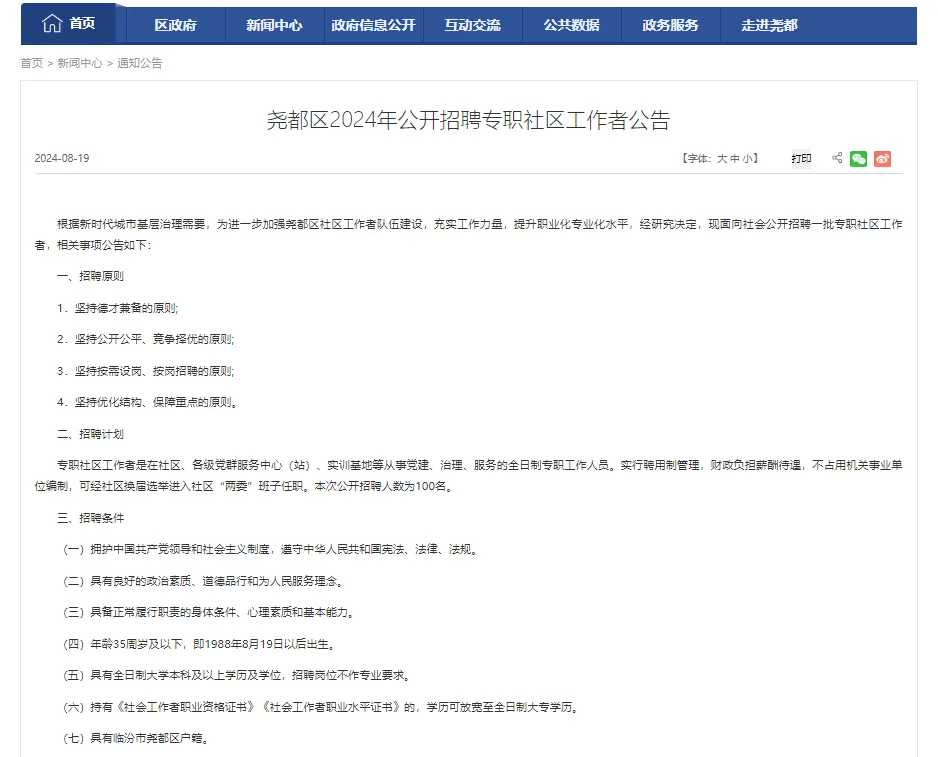Screen dimensions: 938x757
Task: Open the 政务服务 menu
Action: (x=670, y=21)
